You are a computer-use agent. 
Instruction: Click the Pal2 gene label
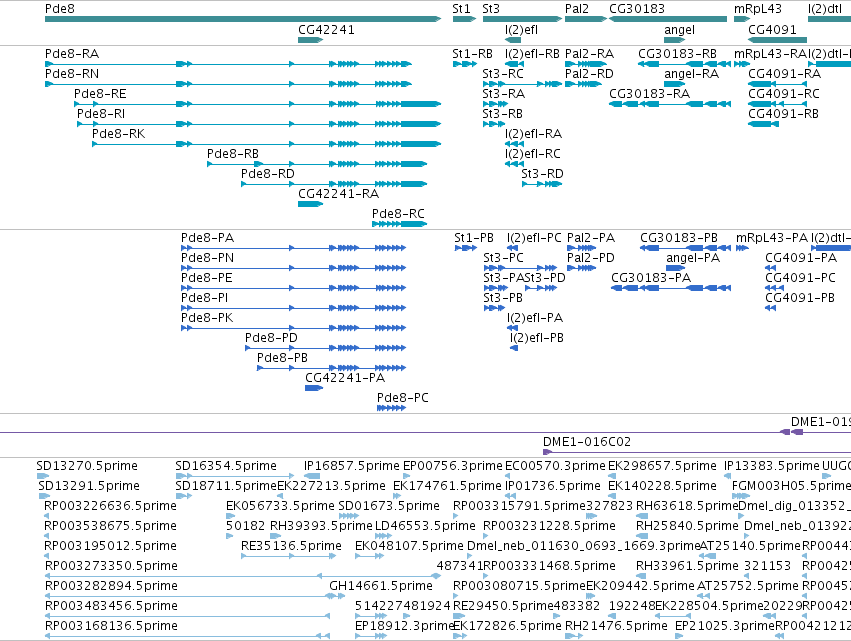tap(576, 9)
